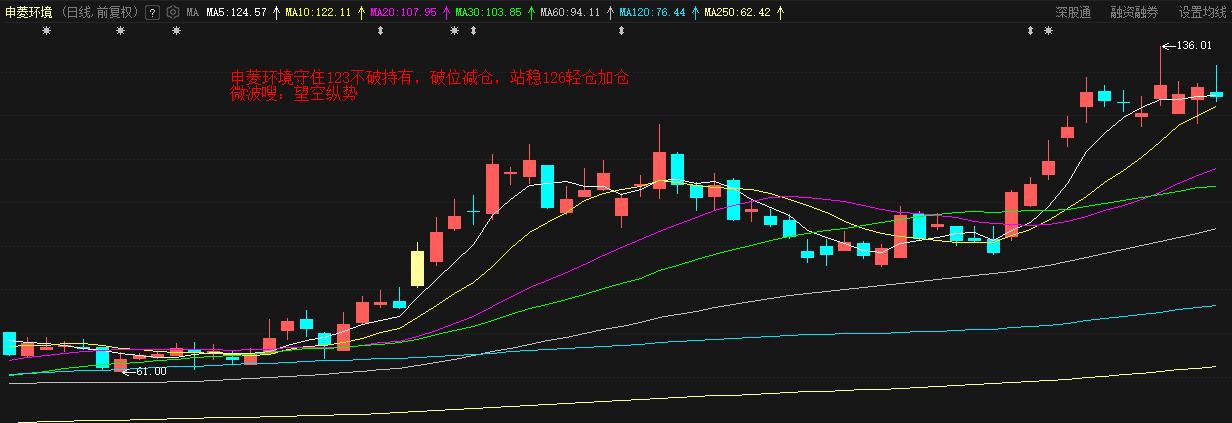The width and height of the screenshot is (1232, 423).
Task: Open the question mark help icon
Action: pos(152,13)
